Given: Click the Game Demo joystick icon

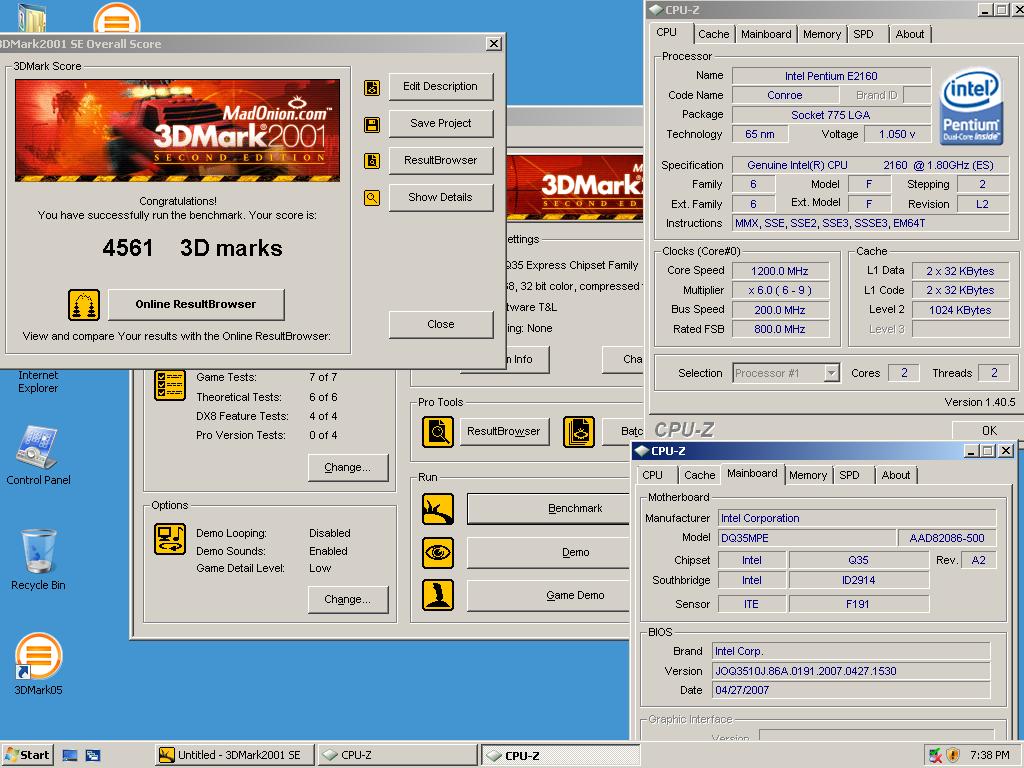Looking at the screenshot, I should tap(438, 595).
